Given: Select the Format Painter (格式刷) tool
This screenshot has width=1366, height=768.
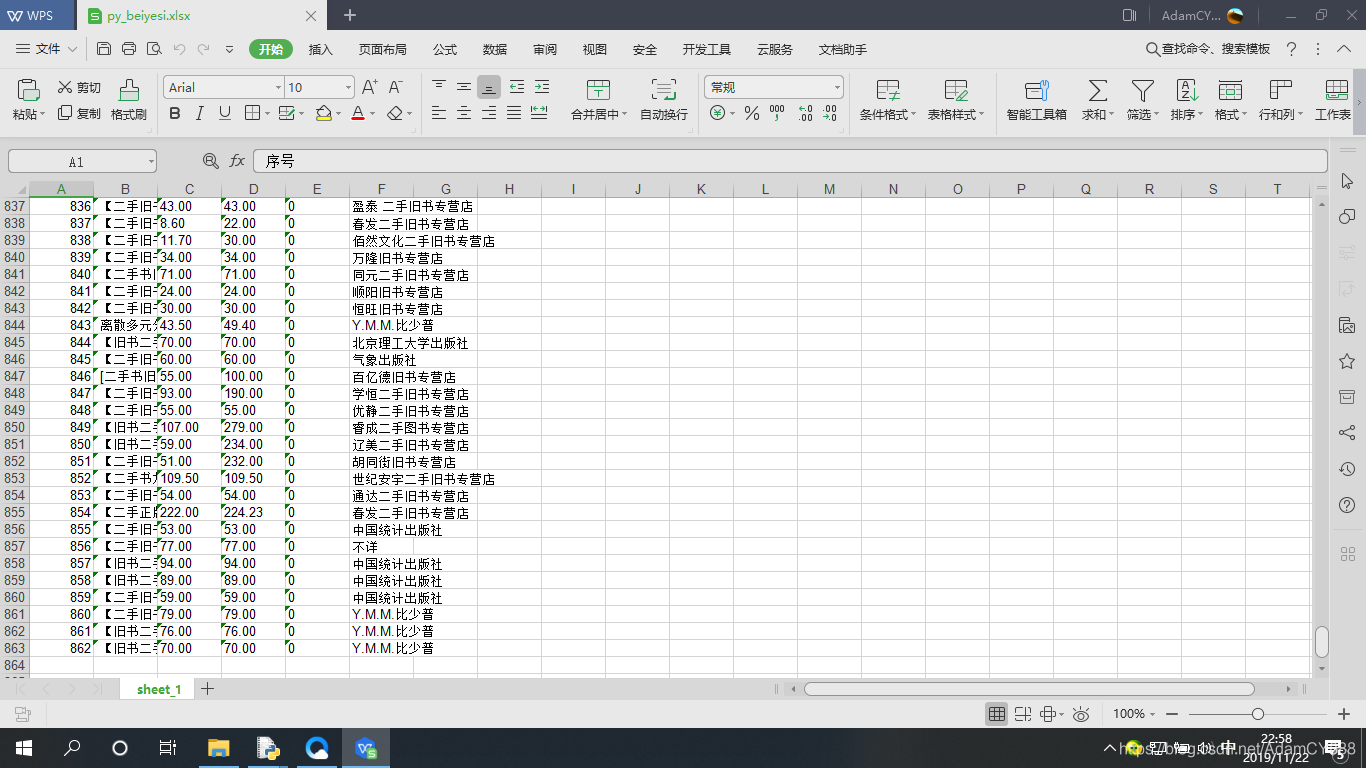Looking at the screenshot, I should [129, 101].
